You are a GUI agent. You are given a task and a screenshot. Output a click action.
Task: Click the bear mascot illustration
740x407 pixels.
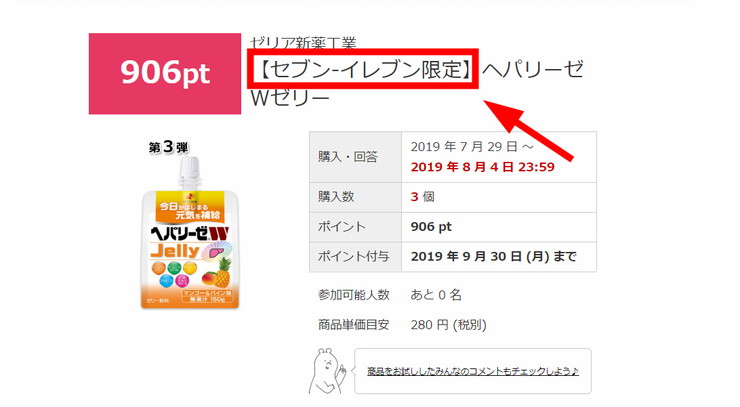[x=327, y=371]
